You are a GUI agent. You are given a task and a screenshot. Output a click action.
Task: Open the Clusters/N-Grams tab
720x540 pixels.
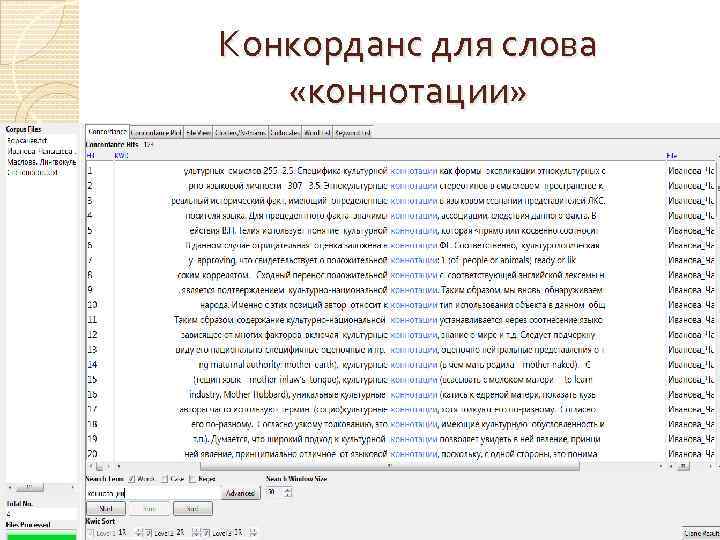pos(241,133)
